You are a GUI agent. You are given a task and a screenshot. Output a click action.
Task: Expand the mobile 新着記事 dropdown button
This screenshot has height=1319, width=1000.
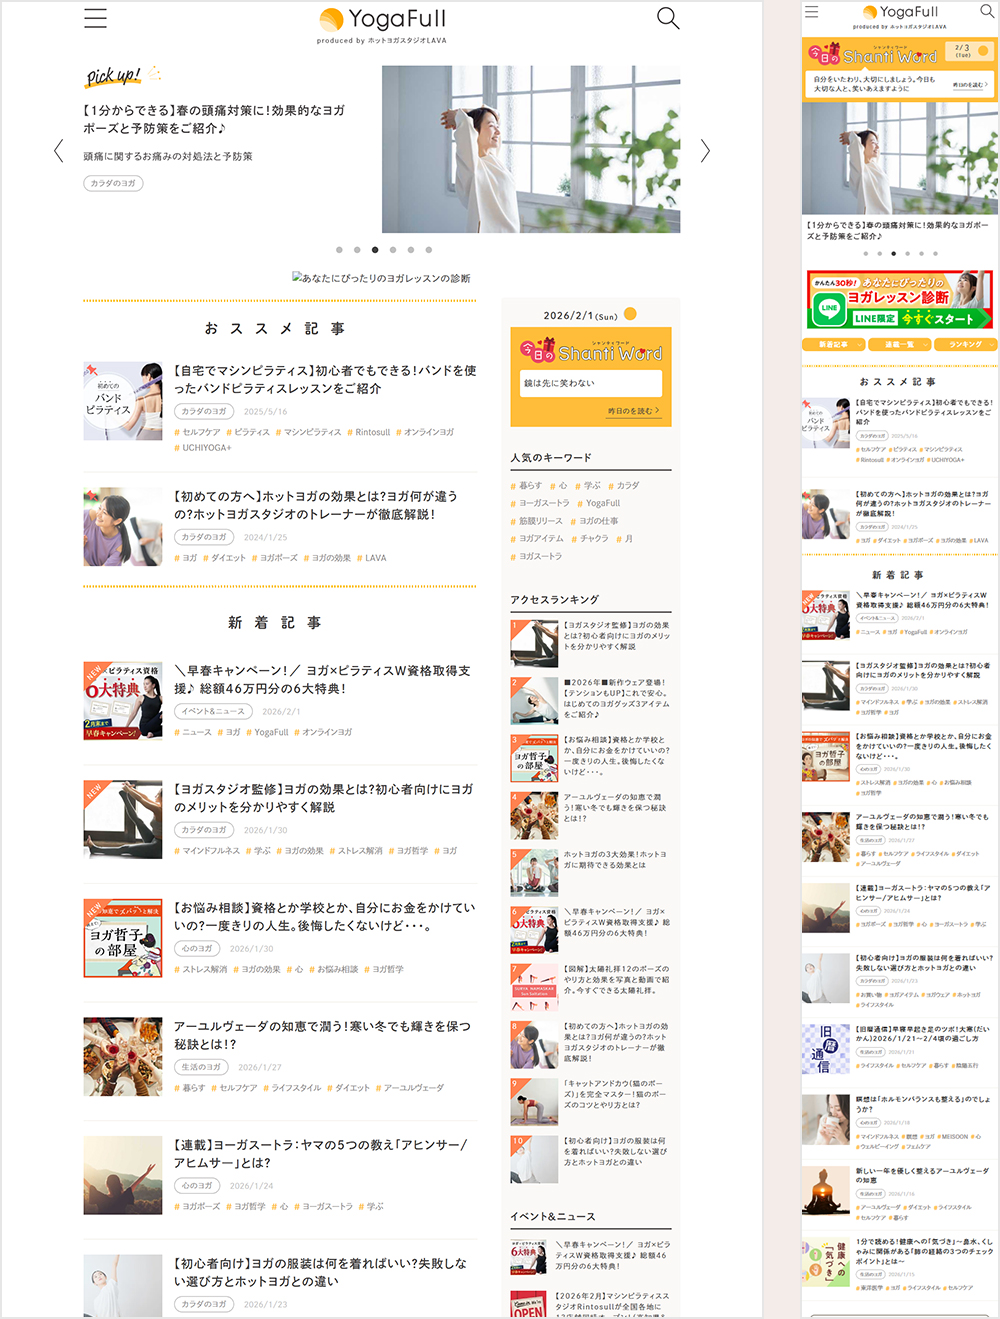click(x=834, y=344)
